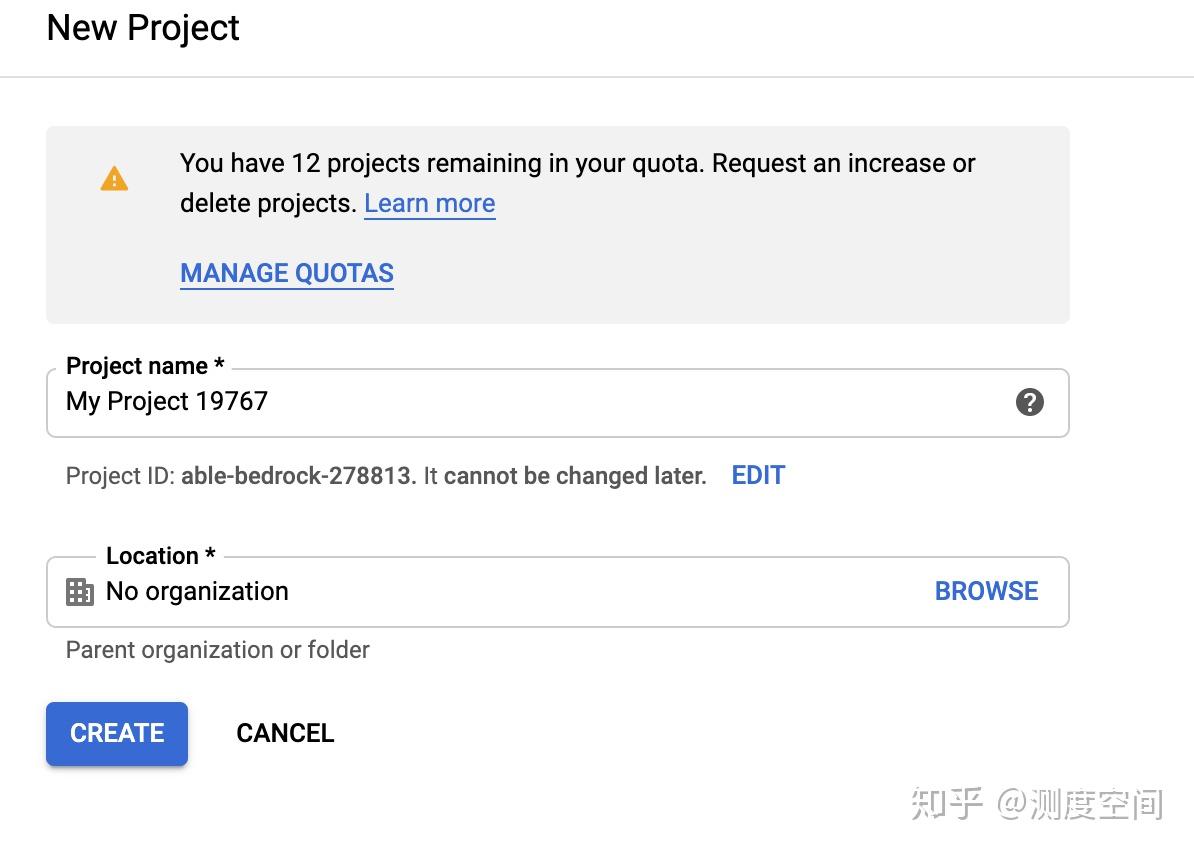Click the New Project title
The image size is (1194, 852).
(142, 28)
